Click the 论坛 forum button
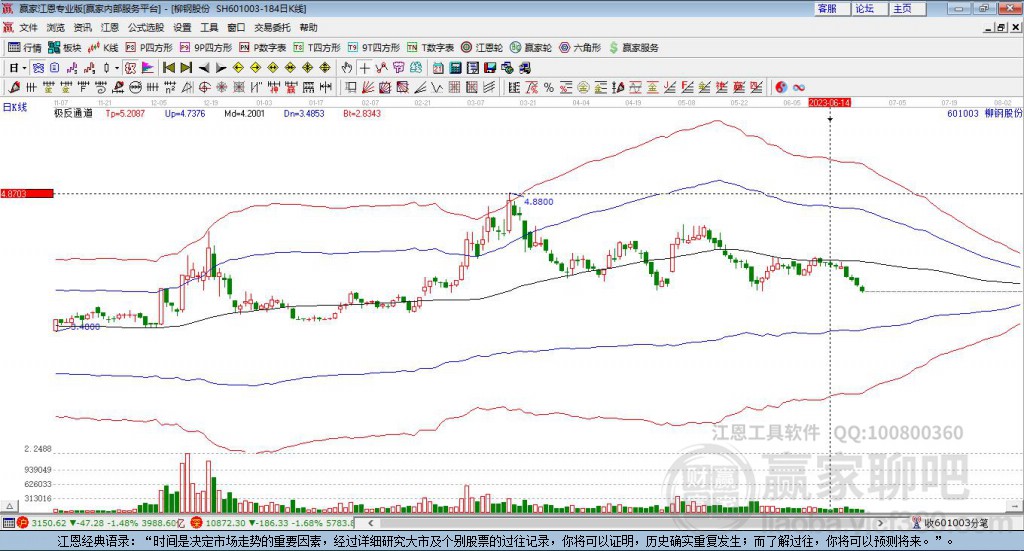Viewport: 1024px width, 551px height. point(870,8)
